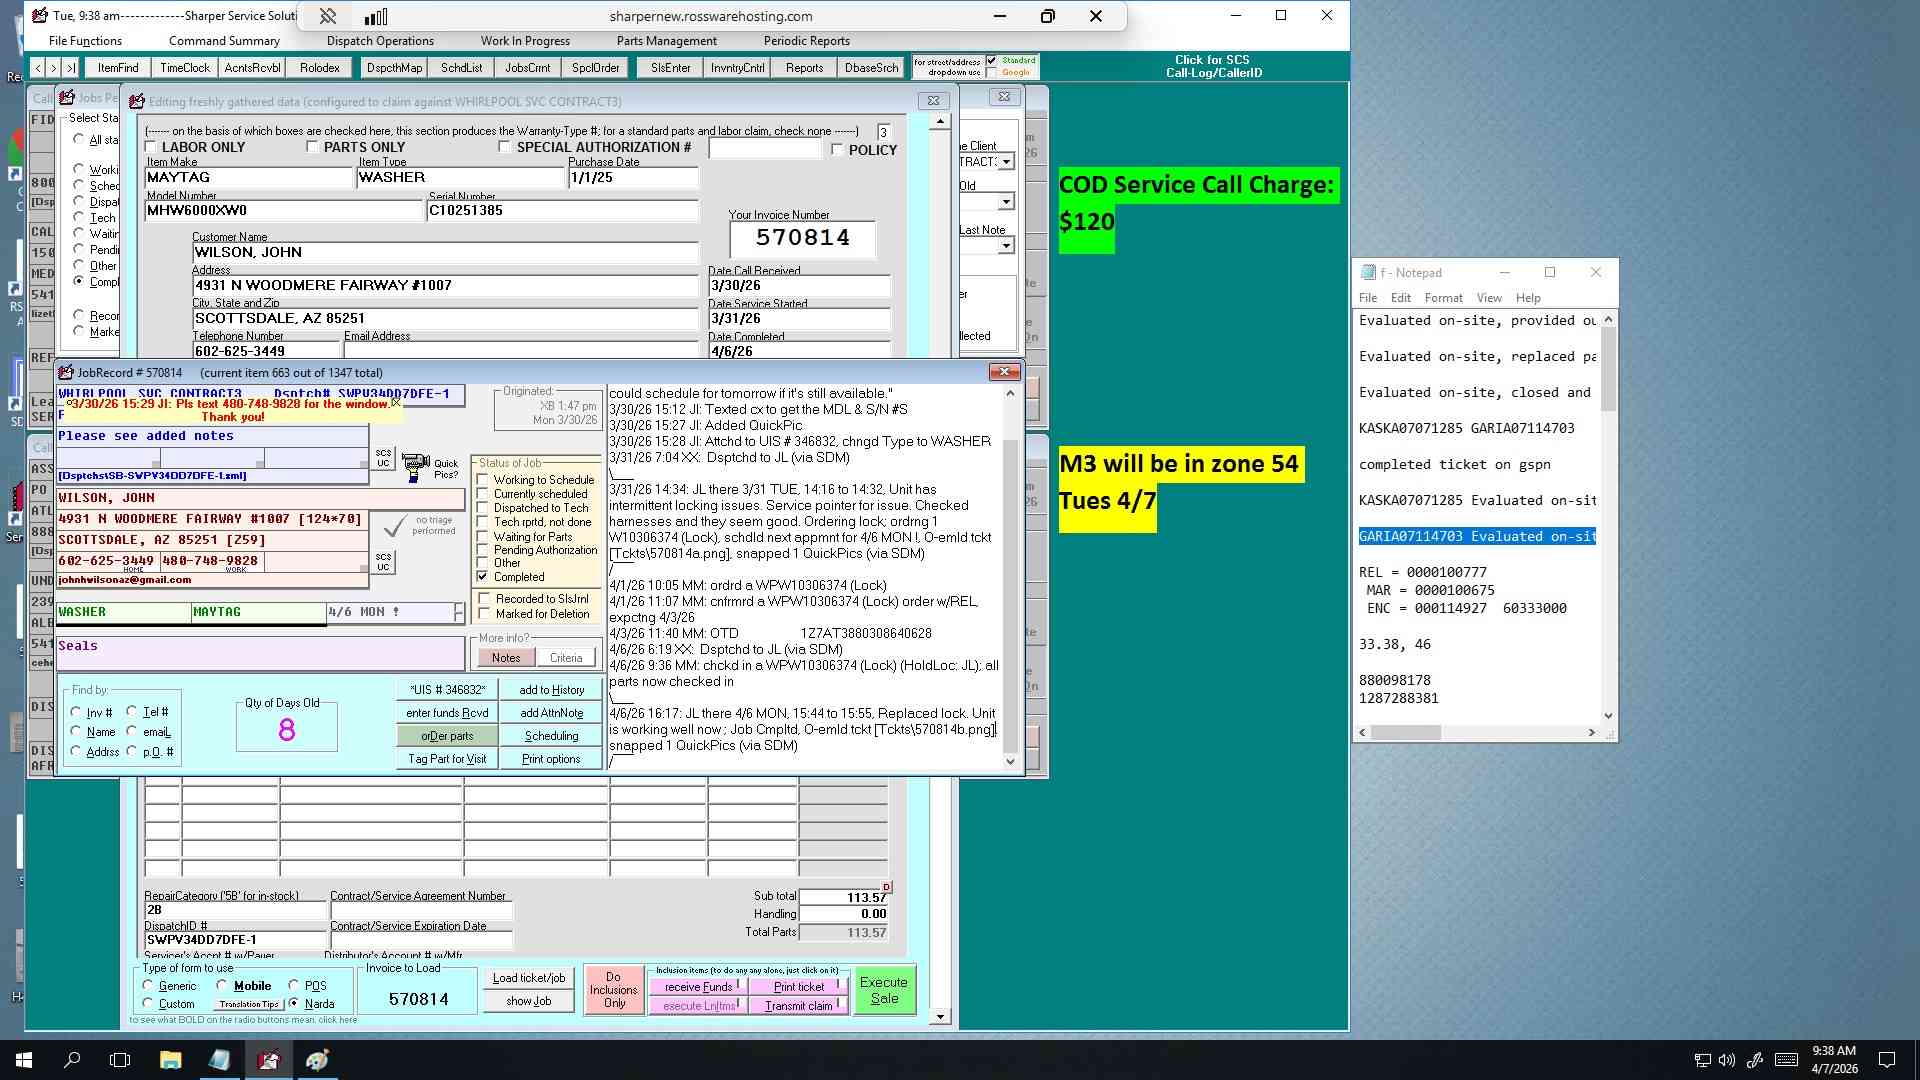Viewport: 1920px width, 1080px height.
Task: Click the Notepad horizontal scrollbar thumb
Action: click(1406, 733)
